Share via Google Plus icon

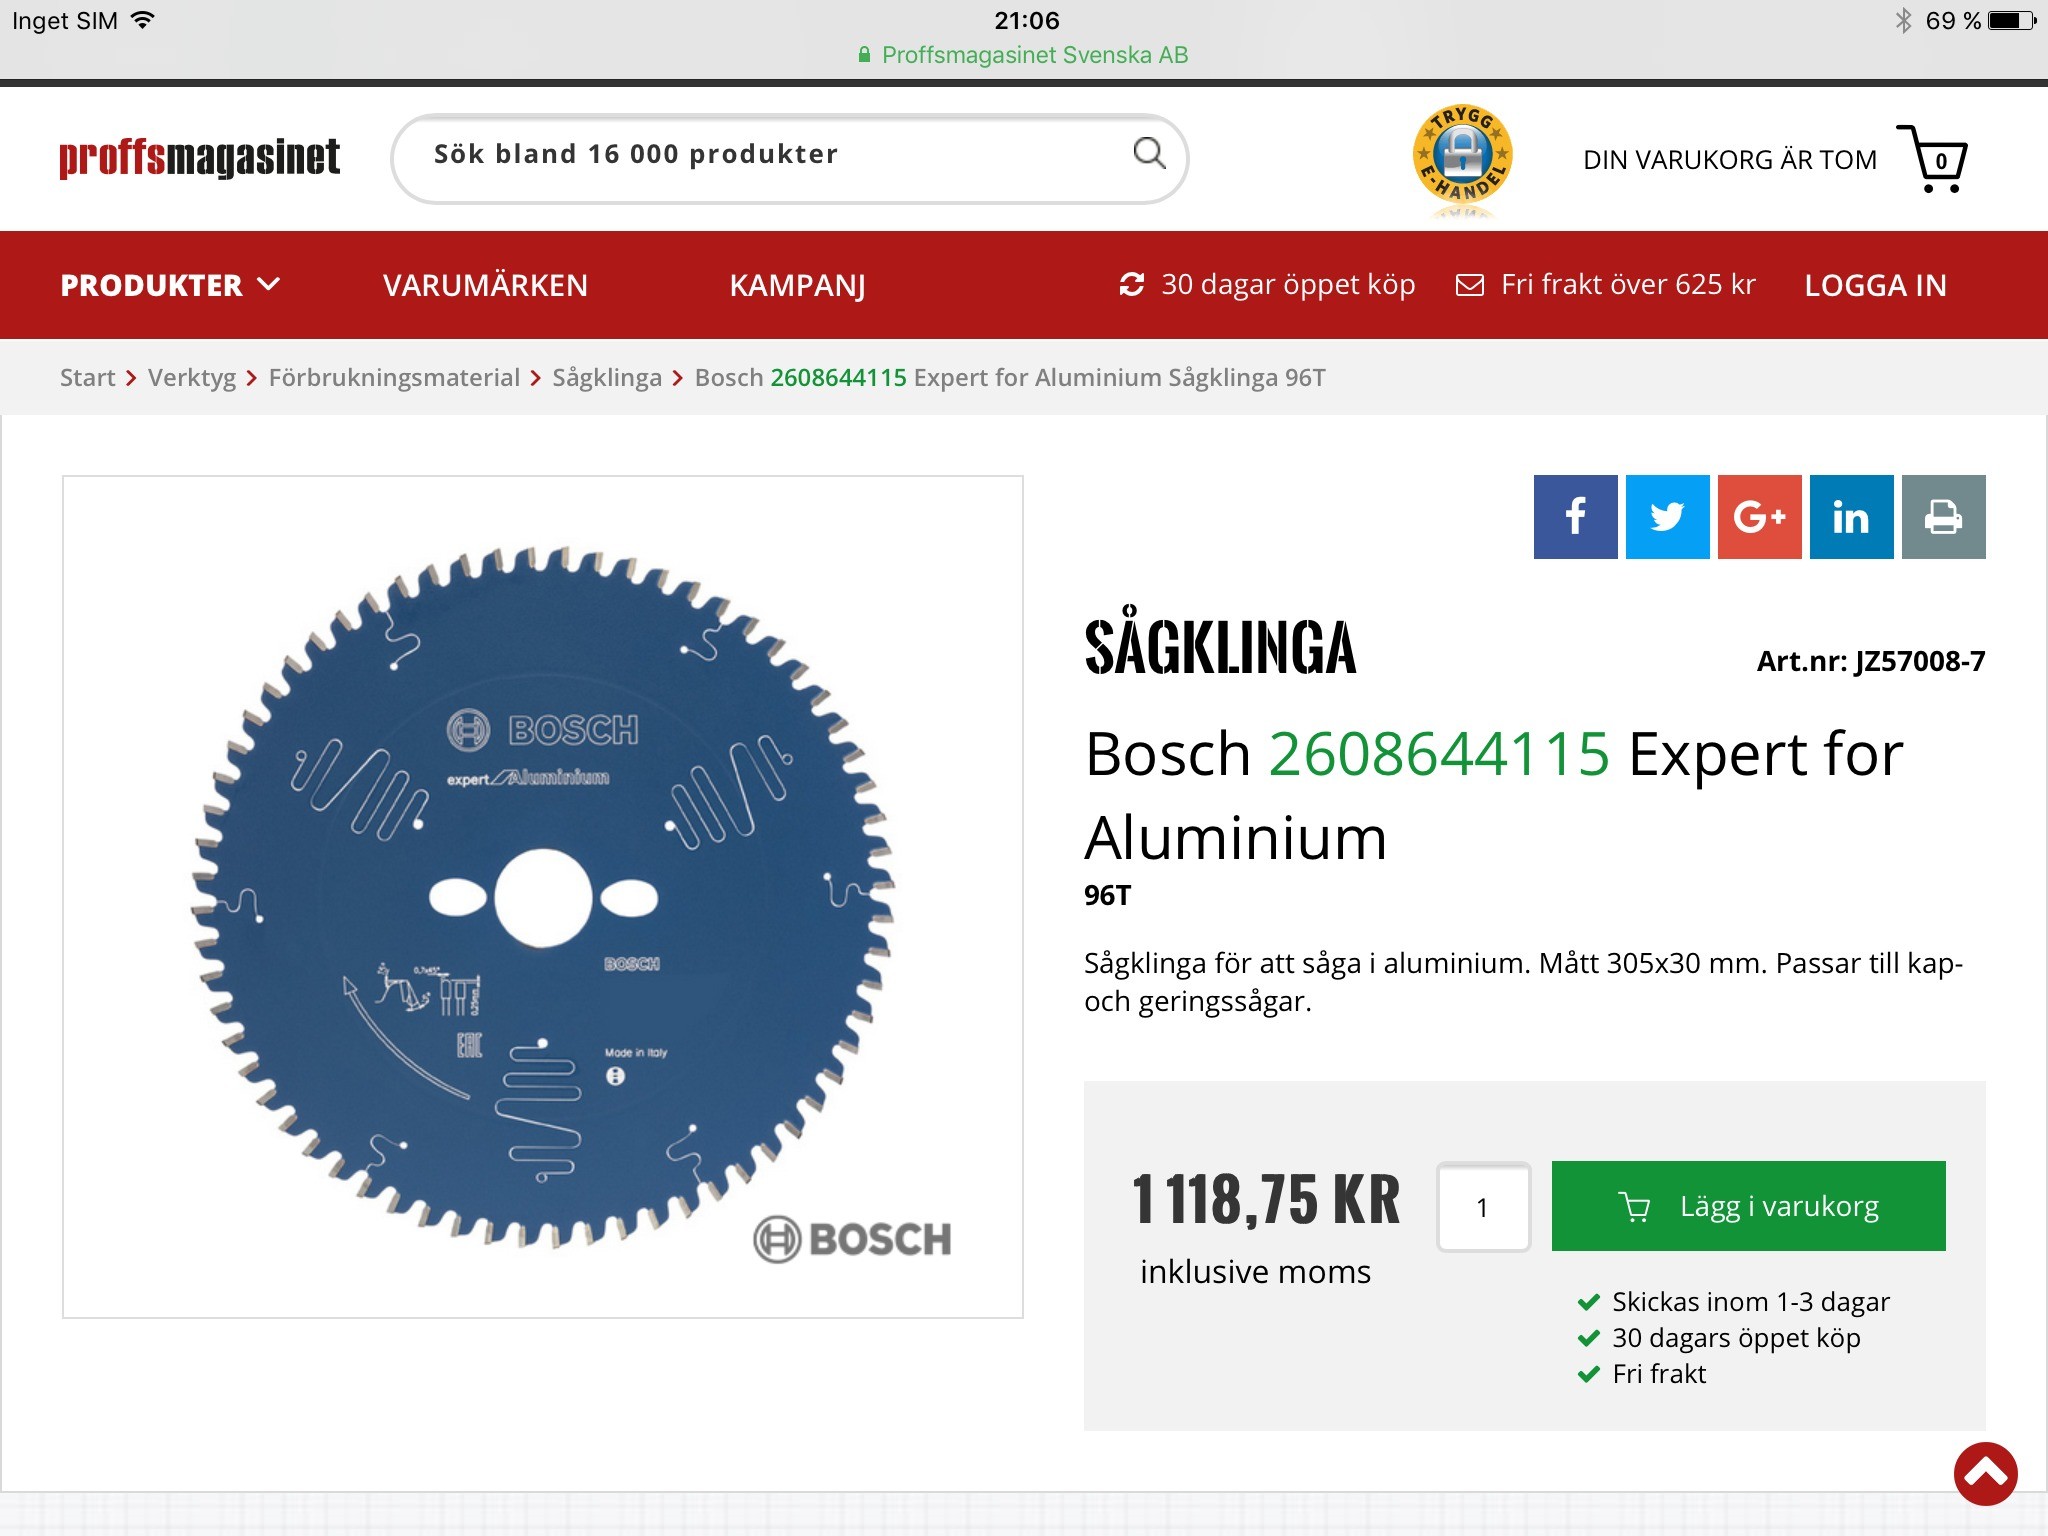(x=1759, y=517)
